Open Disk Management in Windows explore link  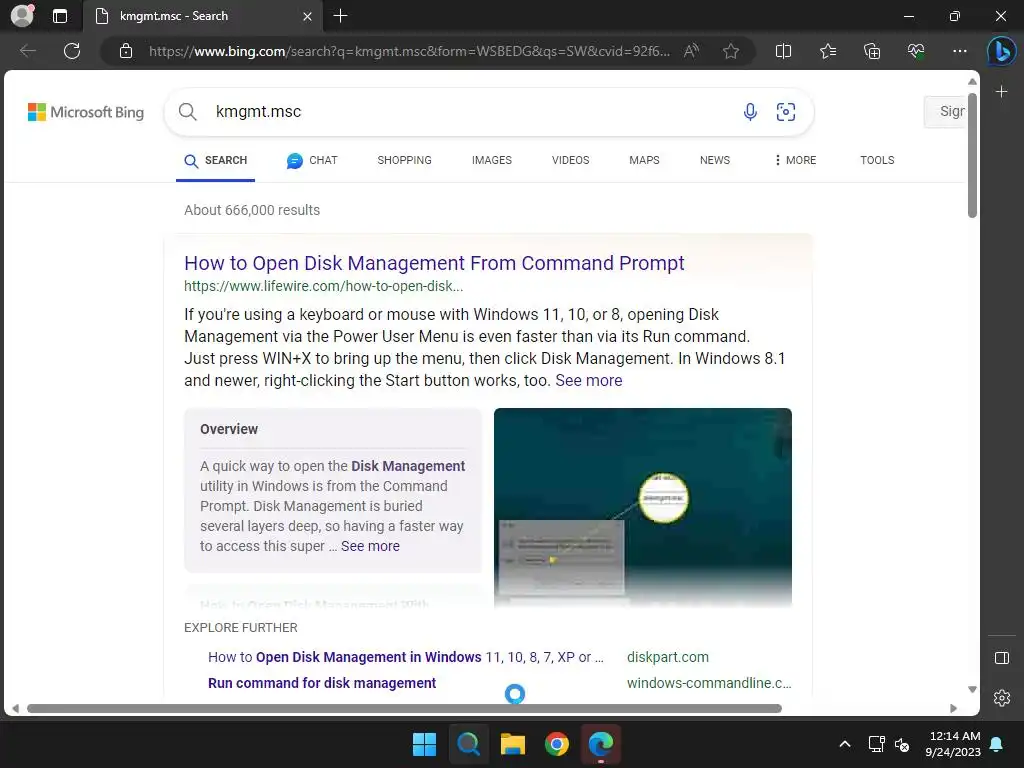[x=406, y=657]
